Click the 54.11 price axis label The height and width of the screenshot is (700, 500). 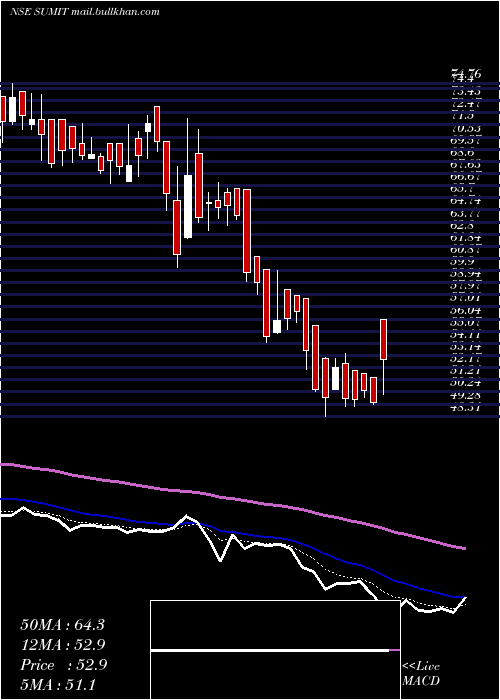[466, 334]
